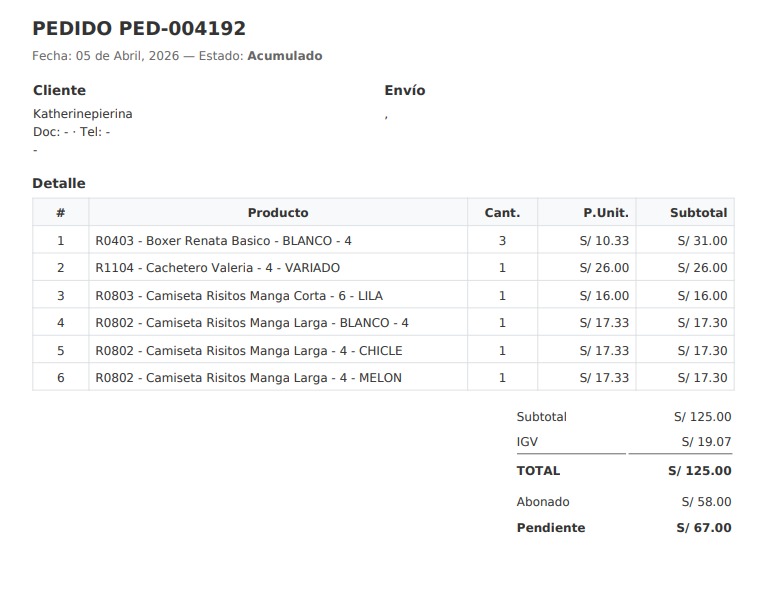Click the Detalle section heading
Screen dimensions: 778x597
tap(59, 183)
